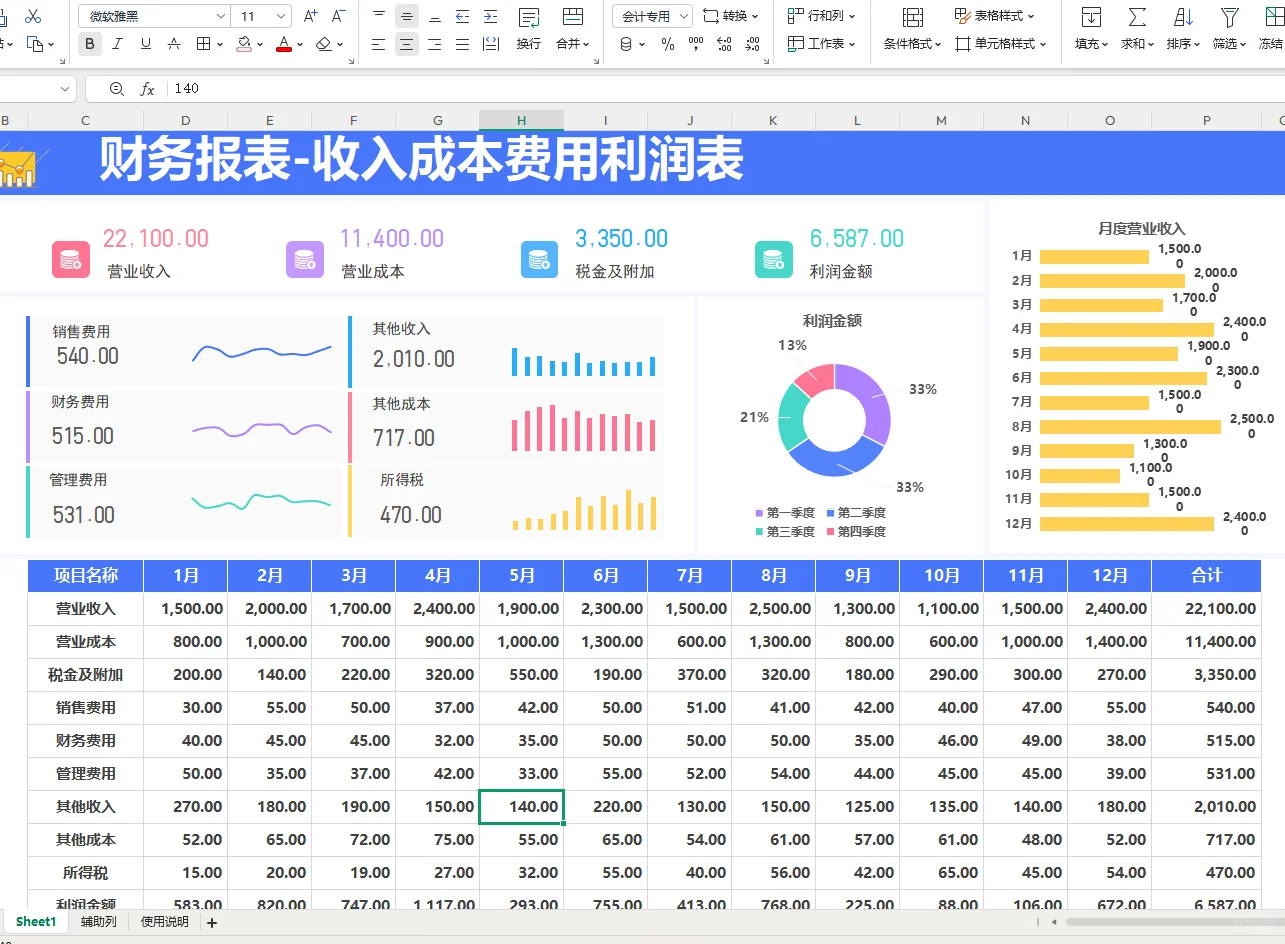Click the justify alignment icon
Screen dimensions: 1285x944
click(x=462, y=44)
